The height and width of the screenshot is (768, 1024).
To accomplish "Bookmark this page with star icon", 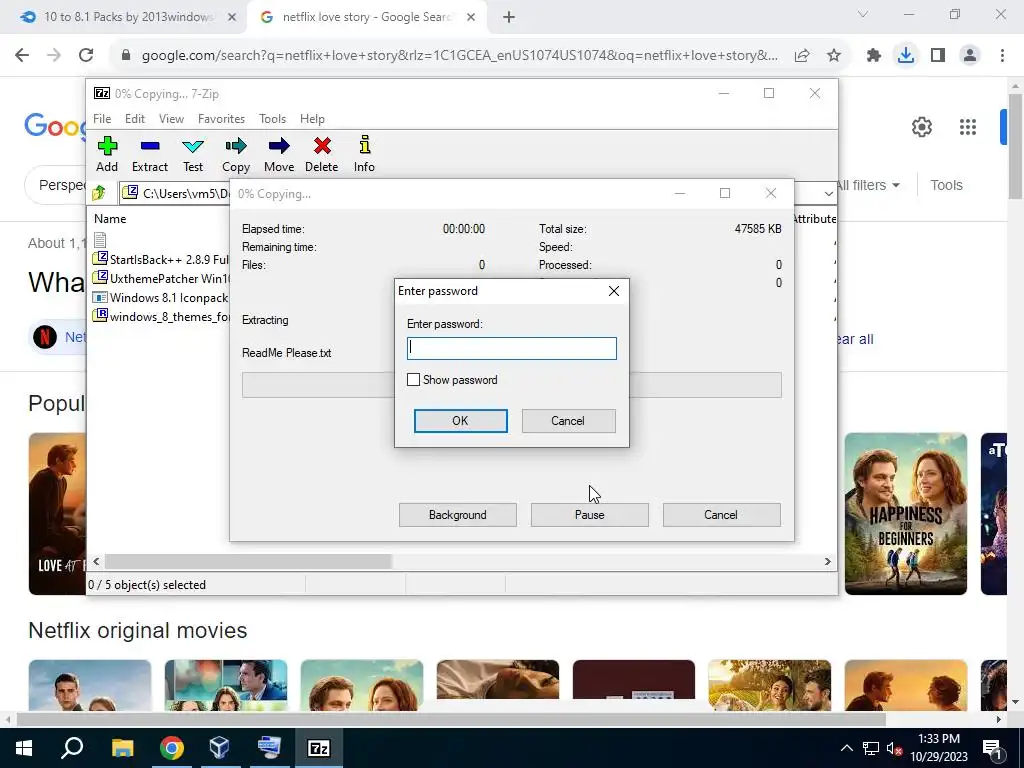I will 834,56.
